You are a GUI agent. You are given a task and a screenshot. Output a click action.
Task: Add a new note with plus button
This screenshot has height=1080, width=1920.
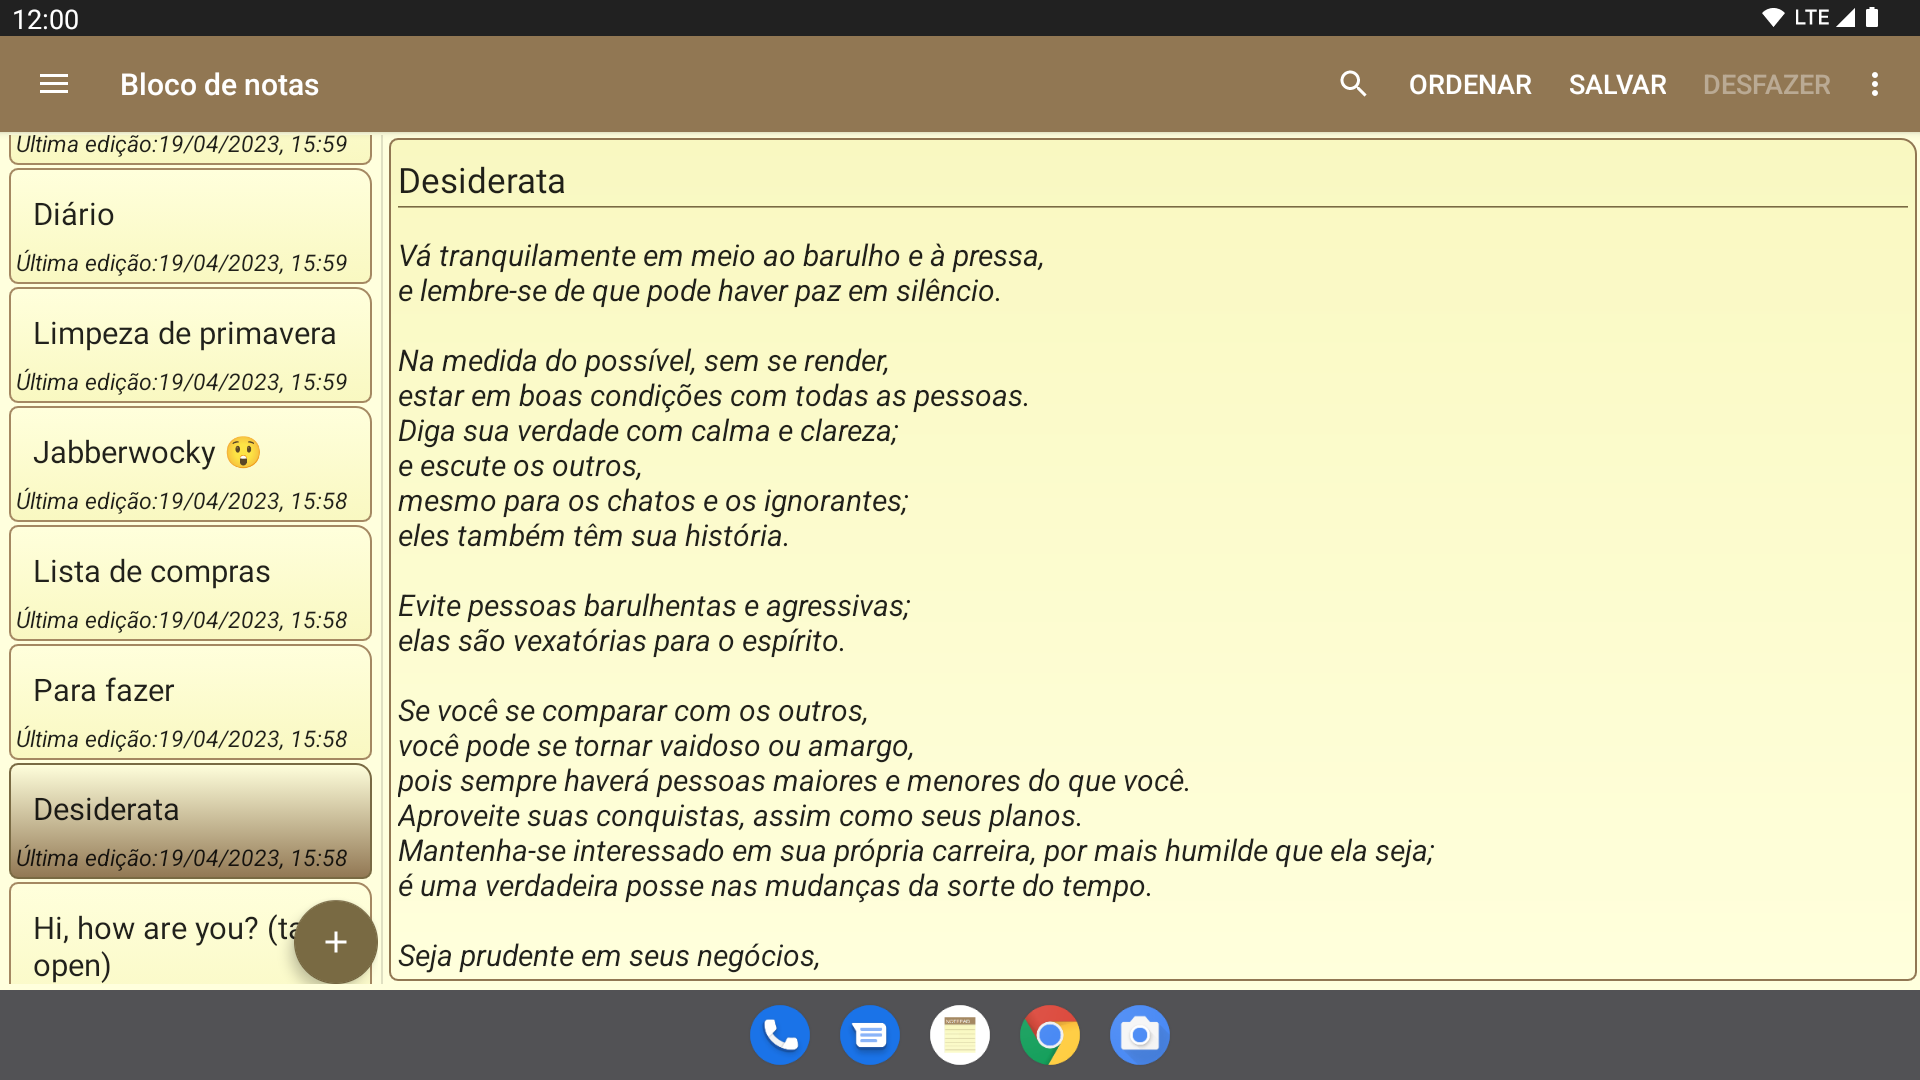[336, 942]
